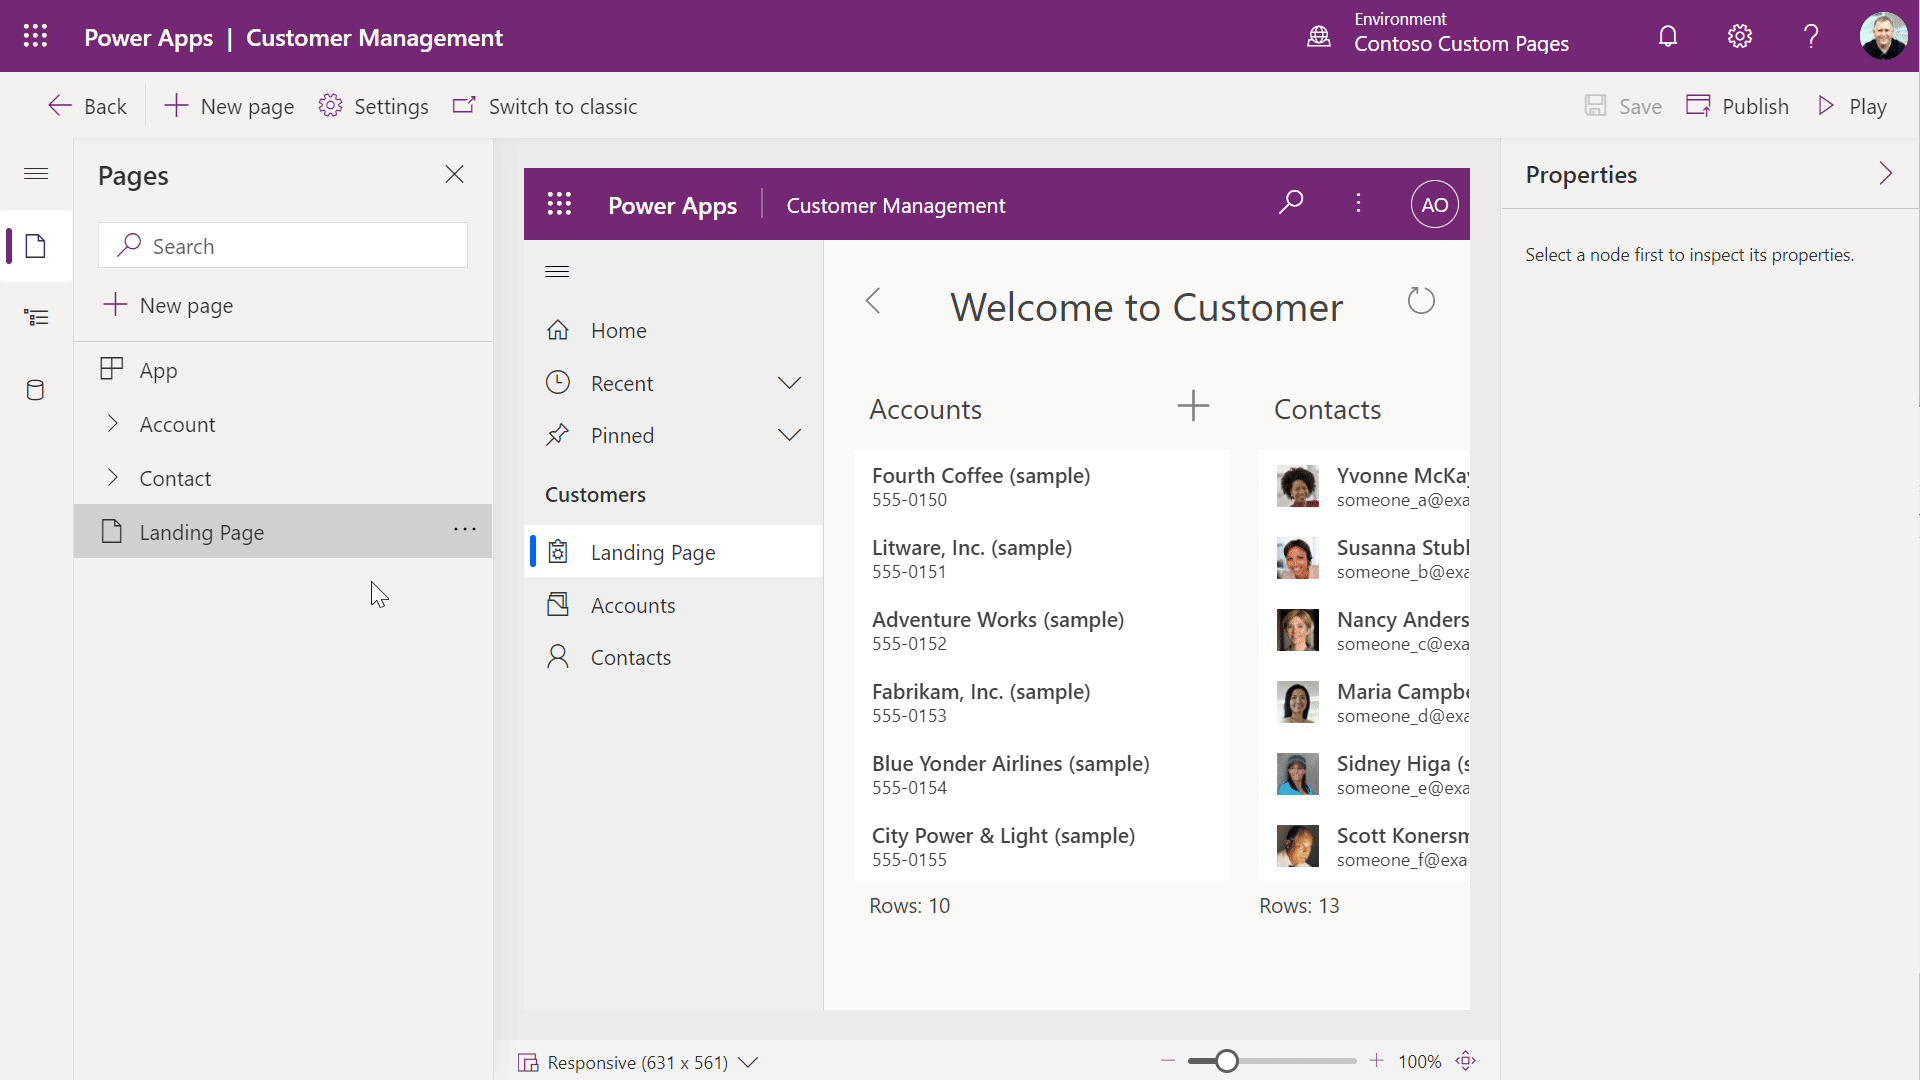Play the app from the top toolbar
Viewport: 1920px width, 1080px height.
click(1851, 105)
